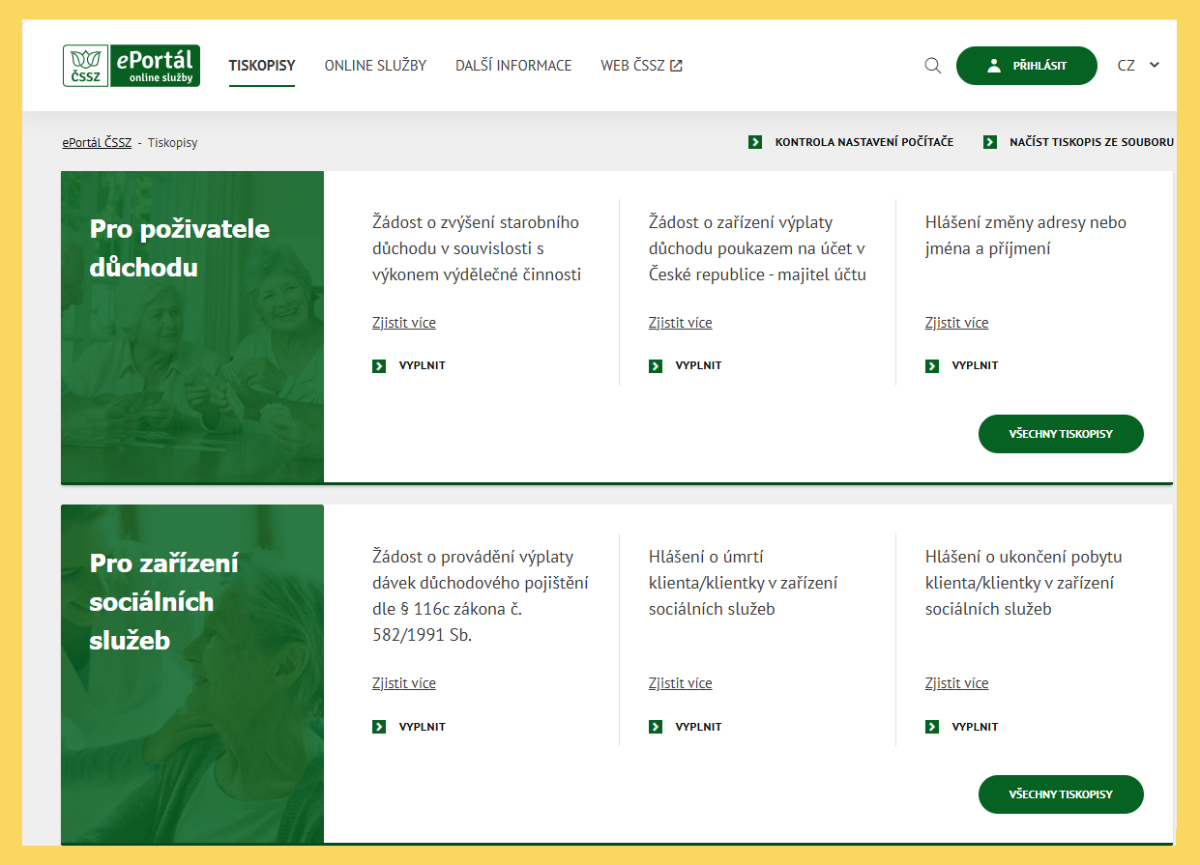Click the arrow icon beside Načíst tiskopis ze souboru

tap(990, 143)
